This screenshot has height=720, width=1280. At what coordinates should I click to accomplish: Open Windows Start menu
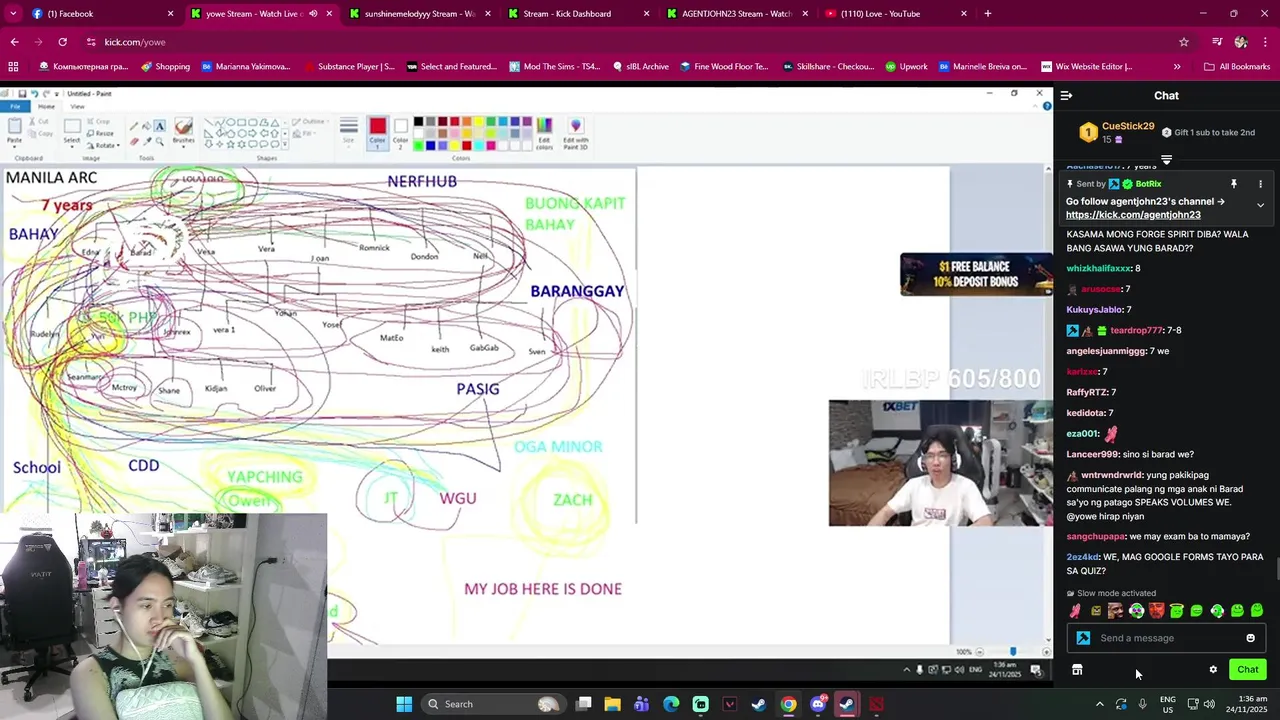tap(404, 704)
